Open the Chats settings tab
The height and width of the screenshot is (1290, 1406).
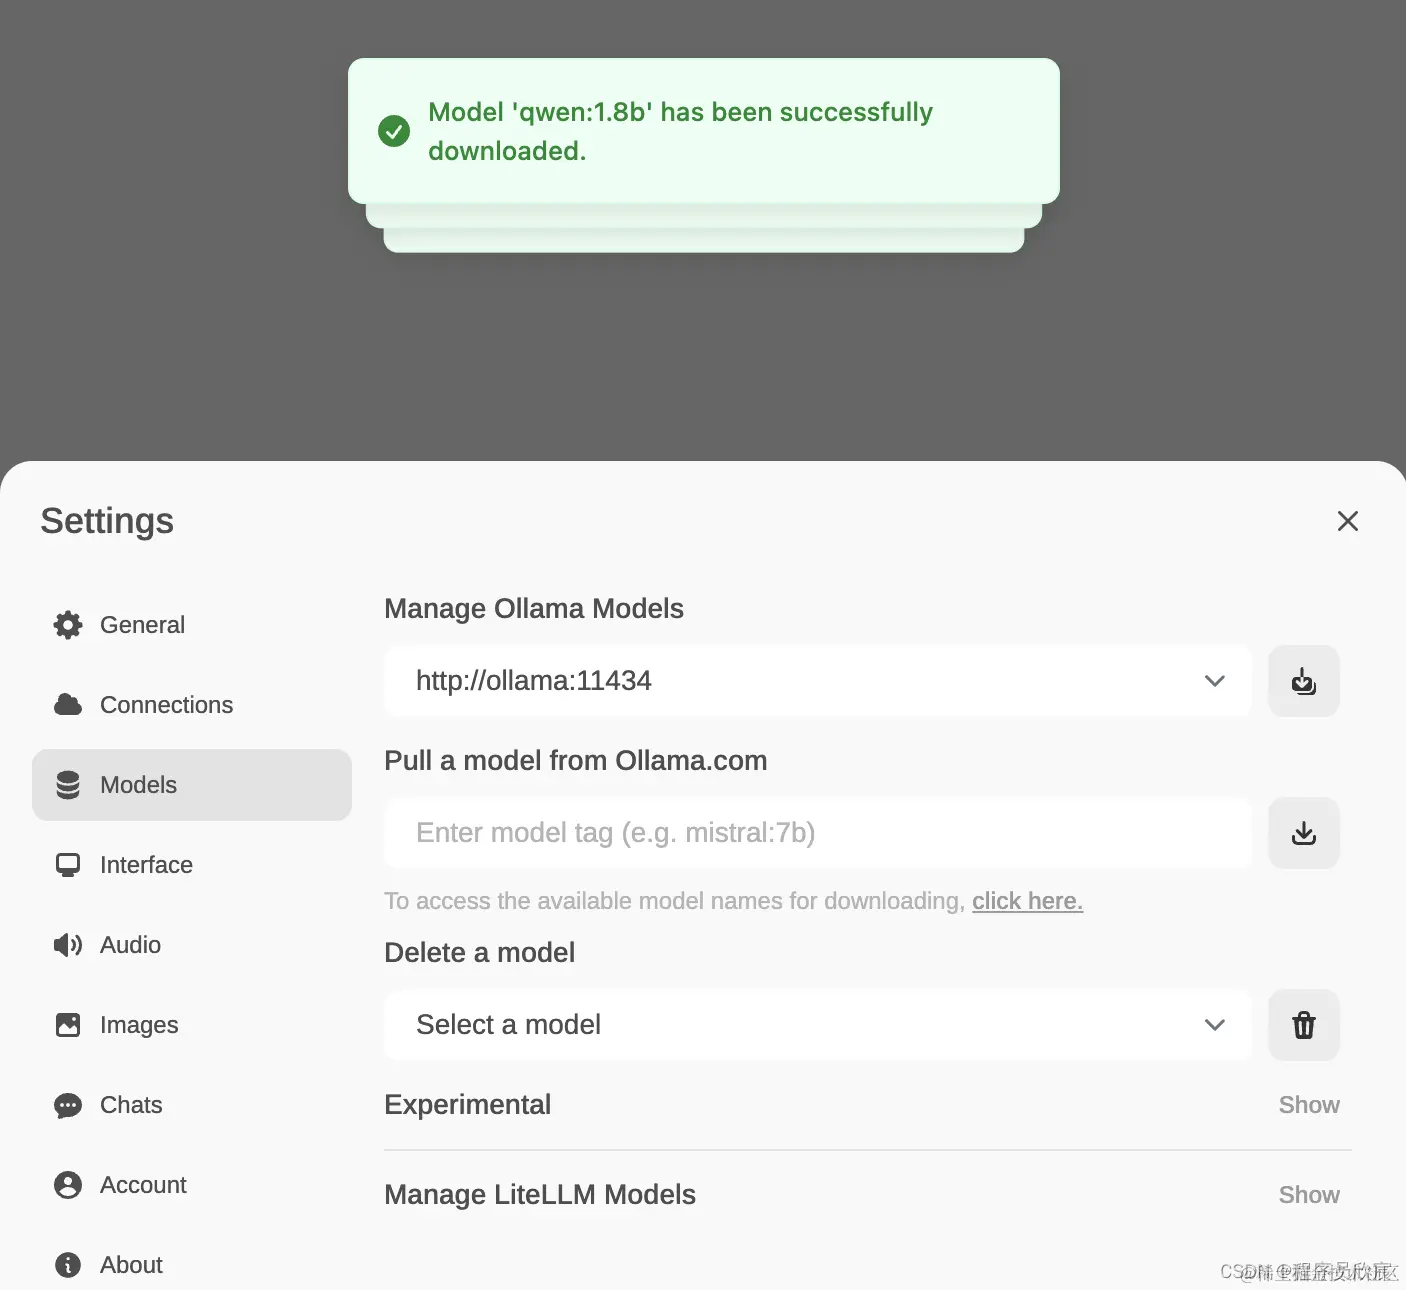(191, 1105)
